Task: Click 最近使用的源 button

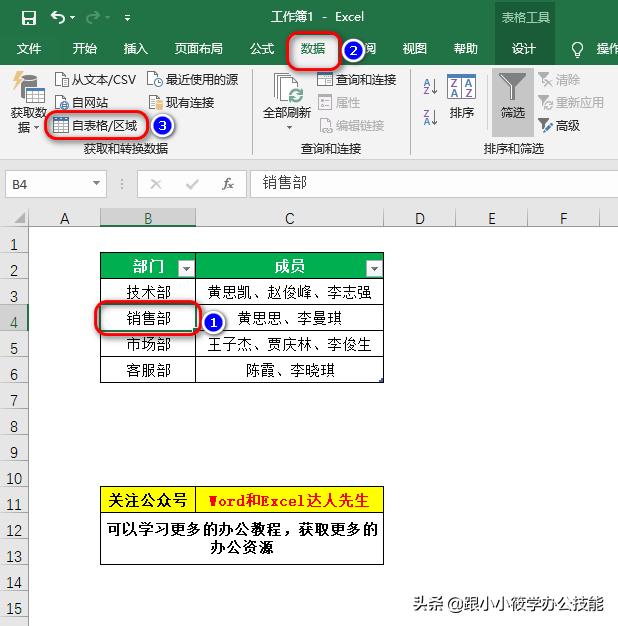Action: tap(193, 79)
